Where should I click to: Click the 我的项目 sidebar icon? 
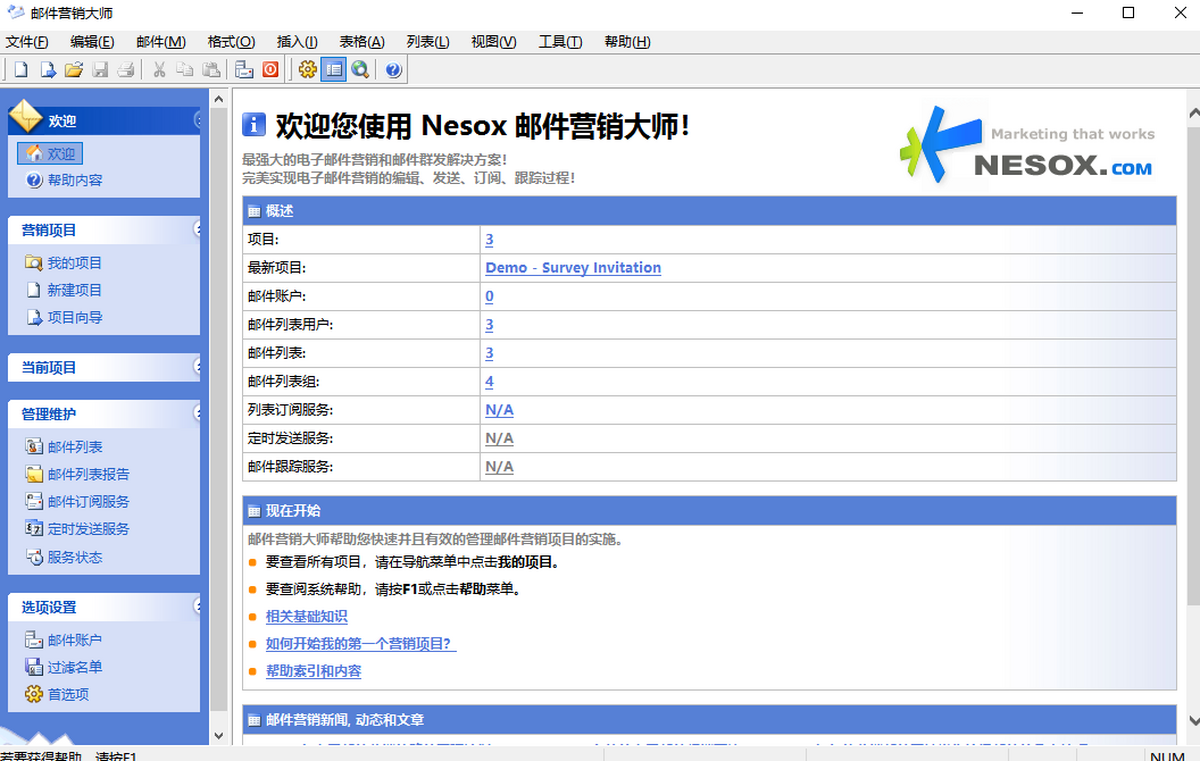click(34, 263)
